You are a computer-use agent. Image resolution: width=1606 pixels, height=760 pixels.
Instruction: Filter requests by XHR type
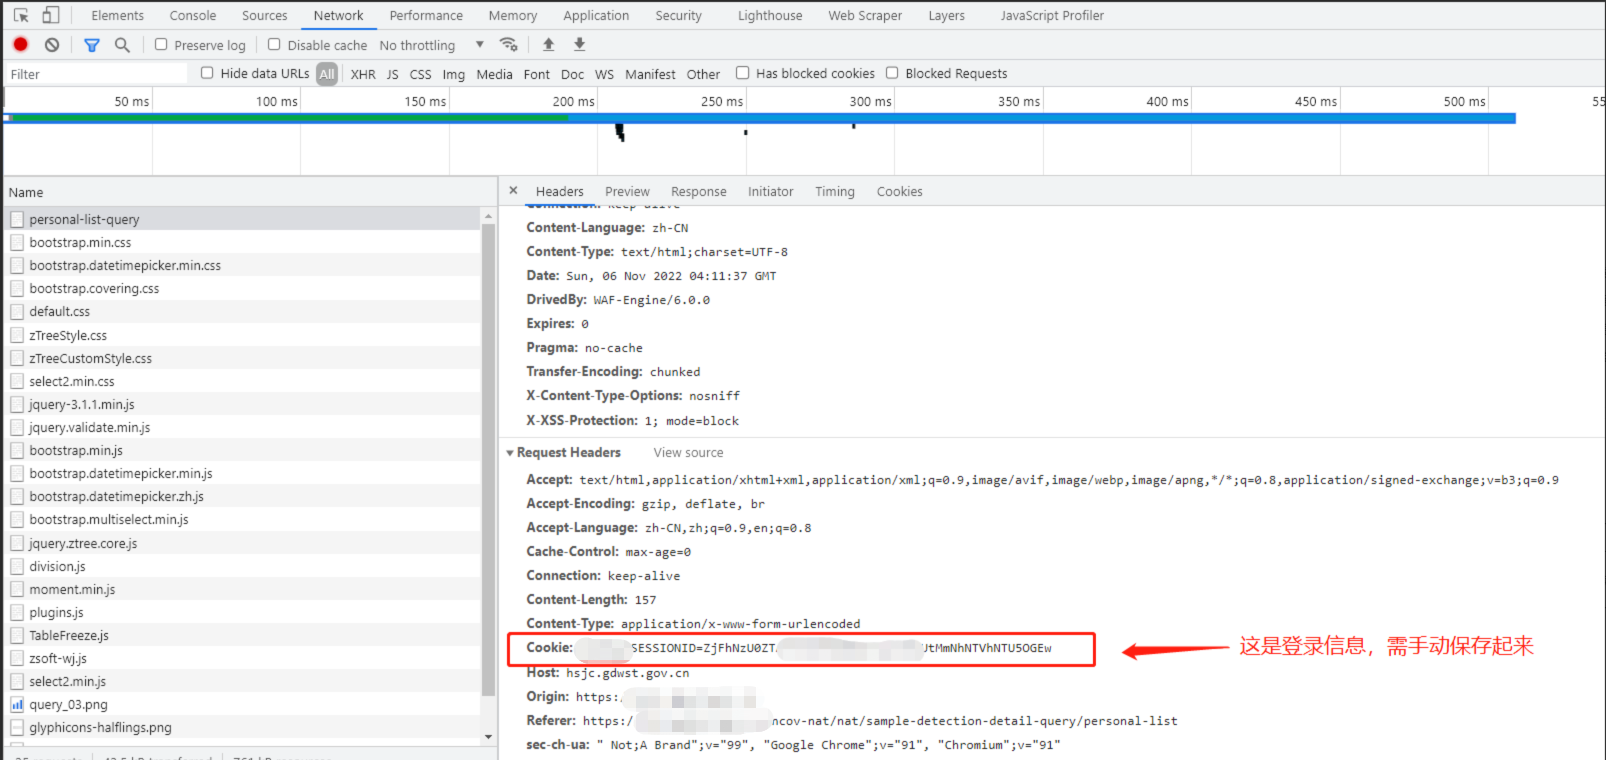363,74
